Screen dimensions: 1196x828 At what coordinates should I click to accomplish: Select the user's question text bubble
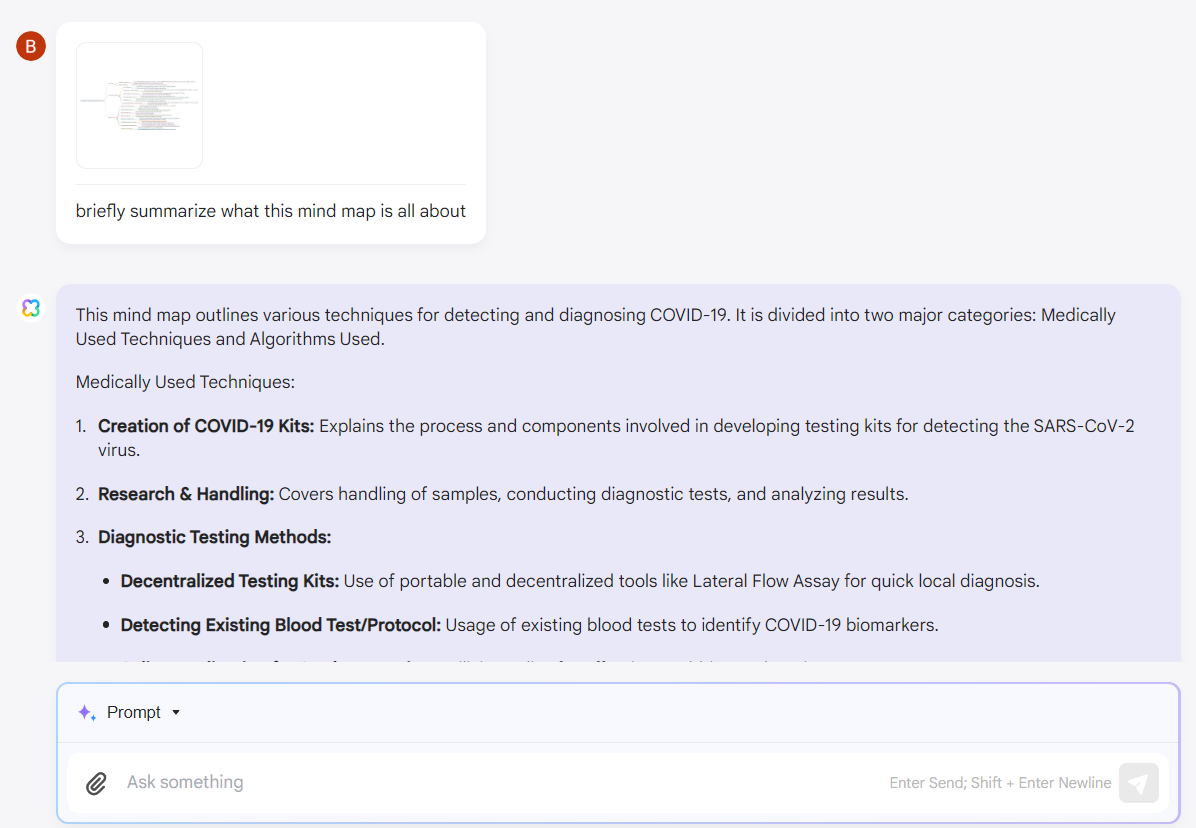tap(270, 211)
